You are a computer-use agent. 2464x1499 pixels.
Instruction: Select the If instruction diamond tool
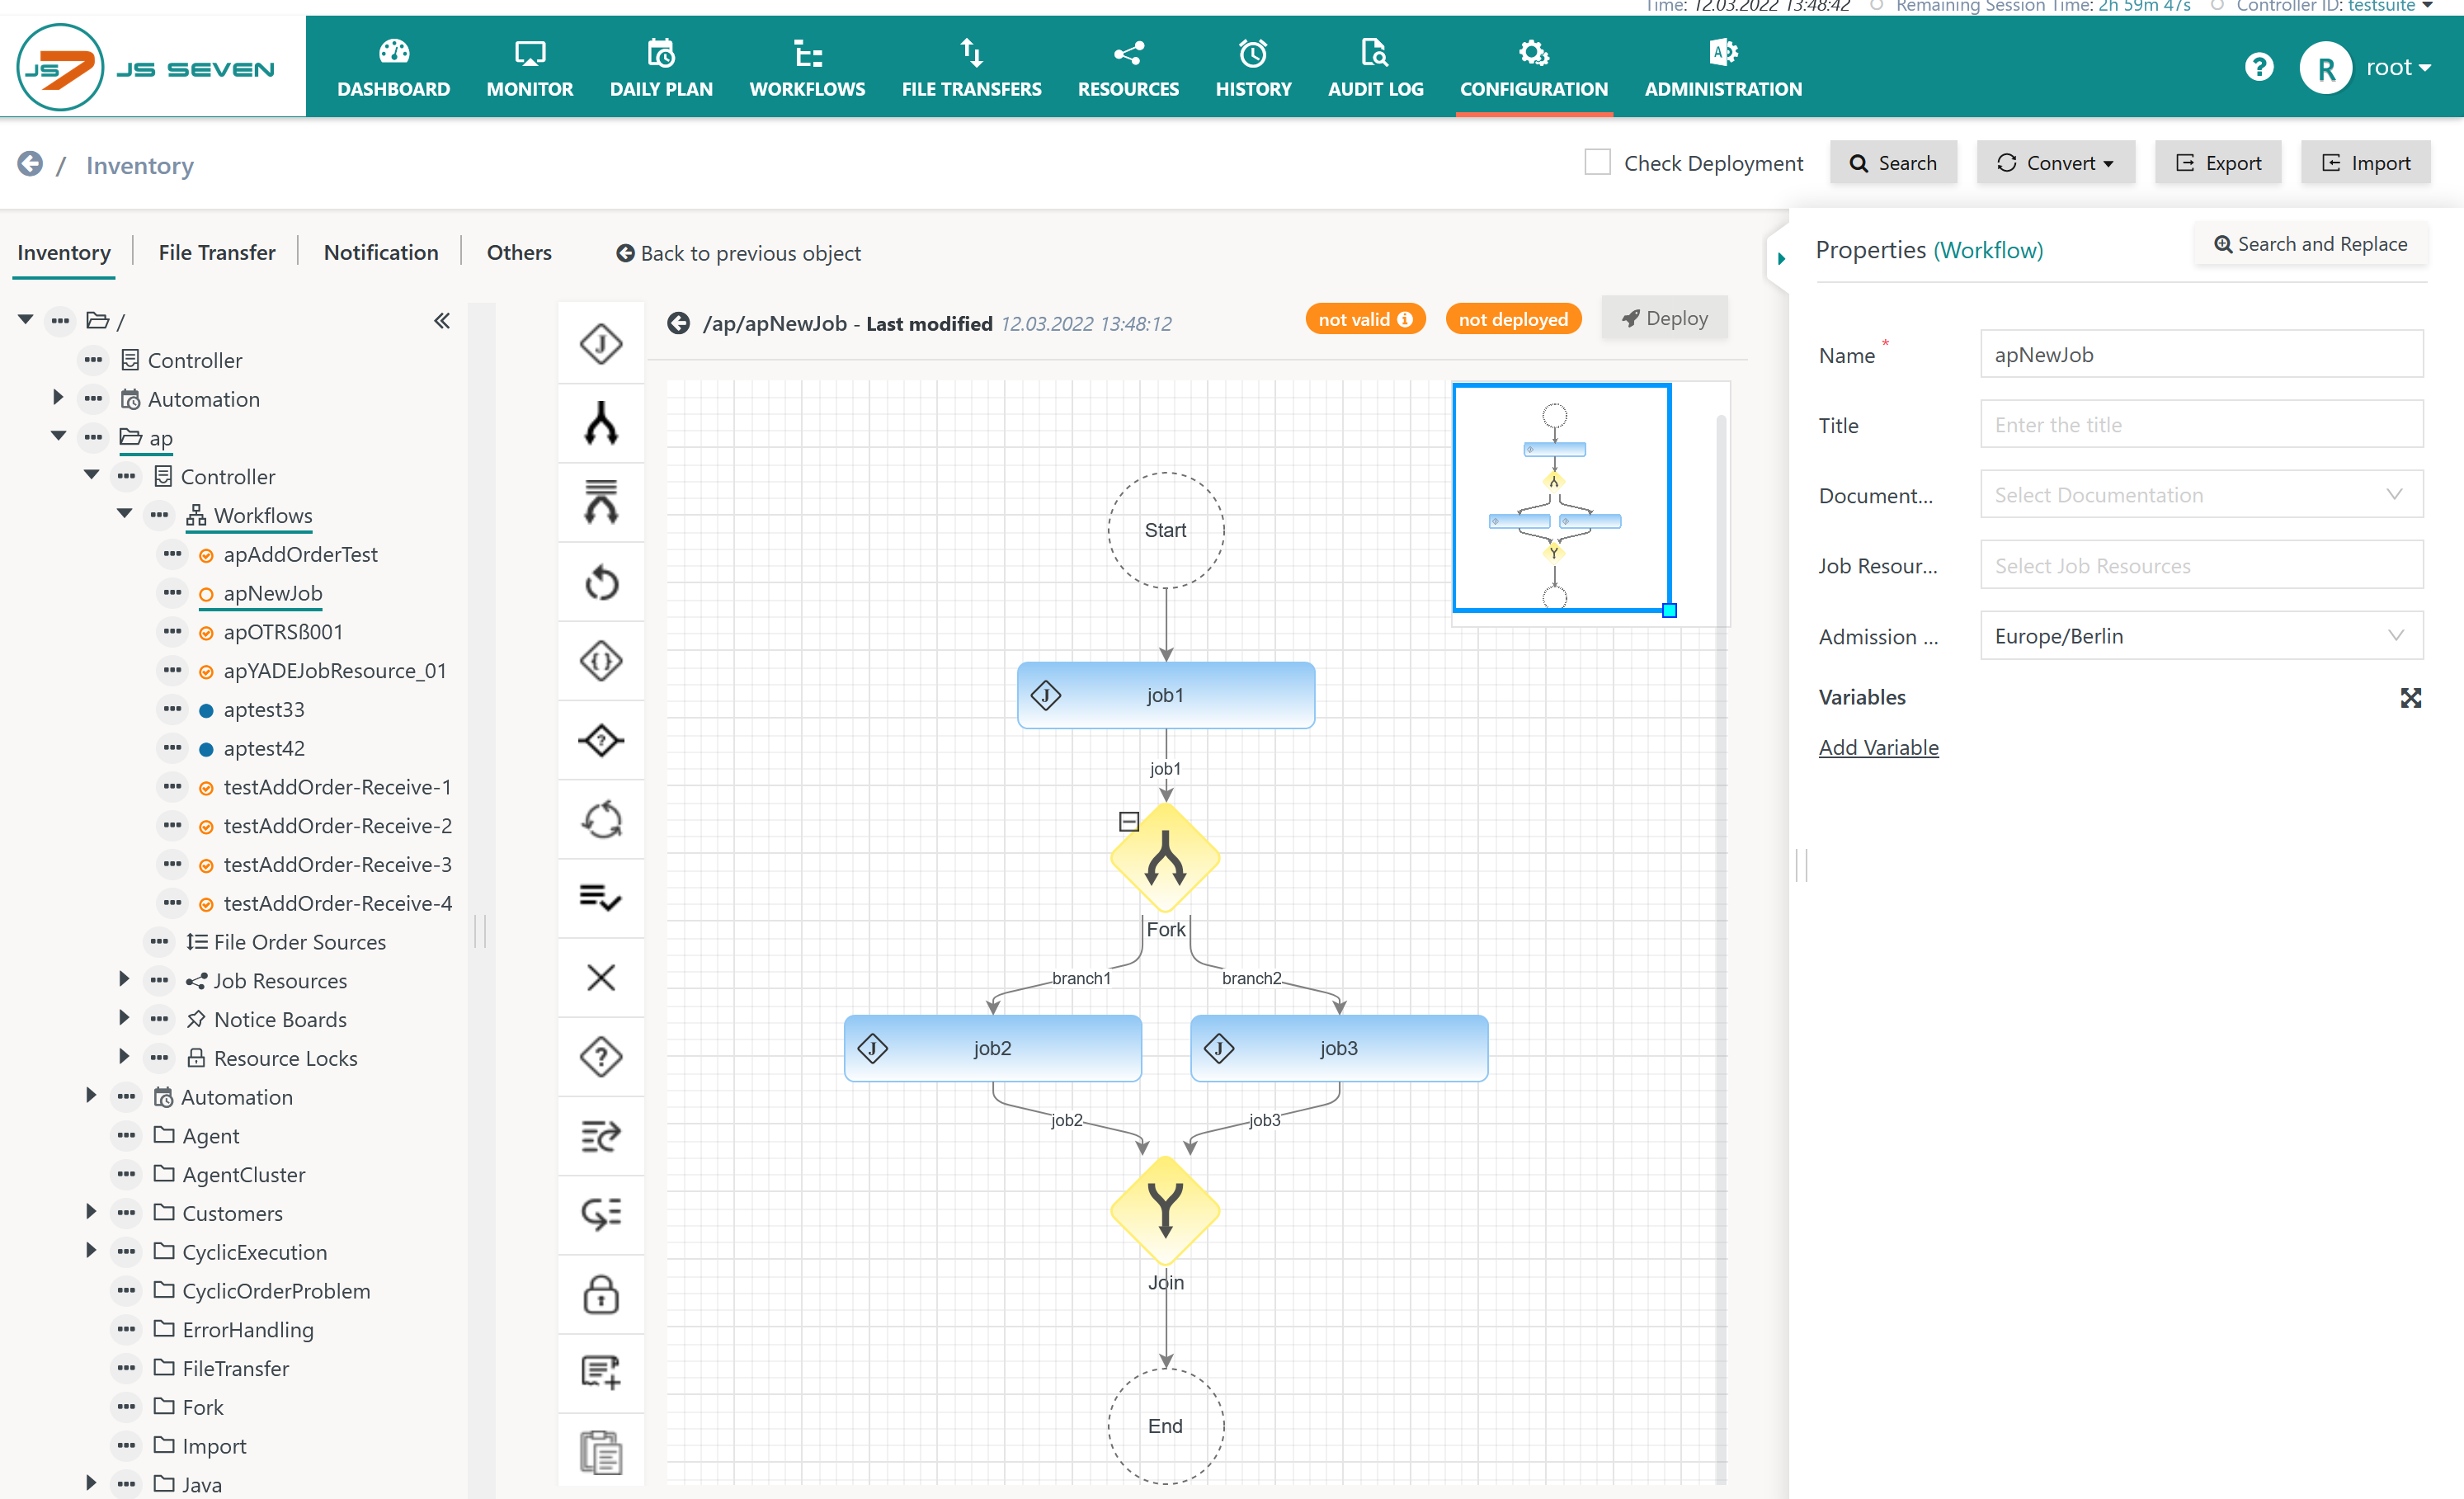point(601,740)
